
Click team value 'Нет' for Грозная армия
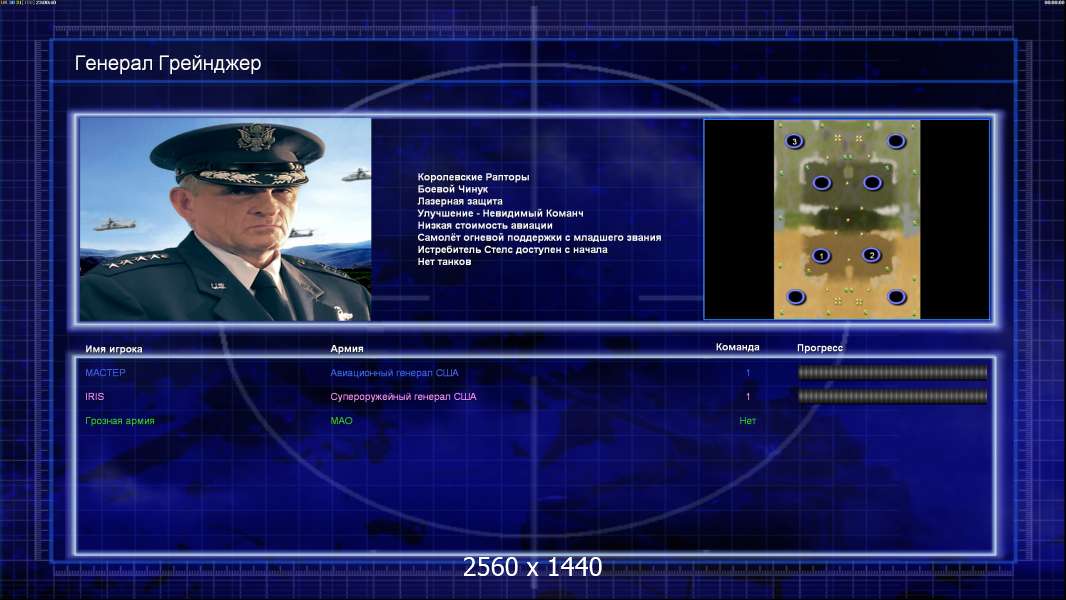[747, 421]
